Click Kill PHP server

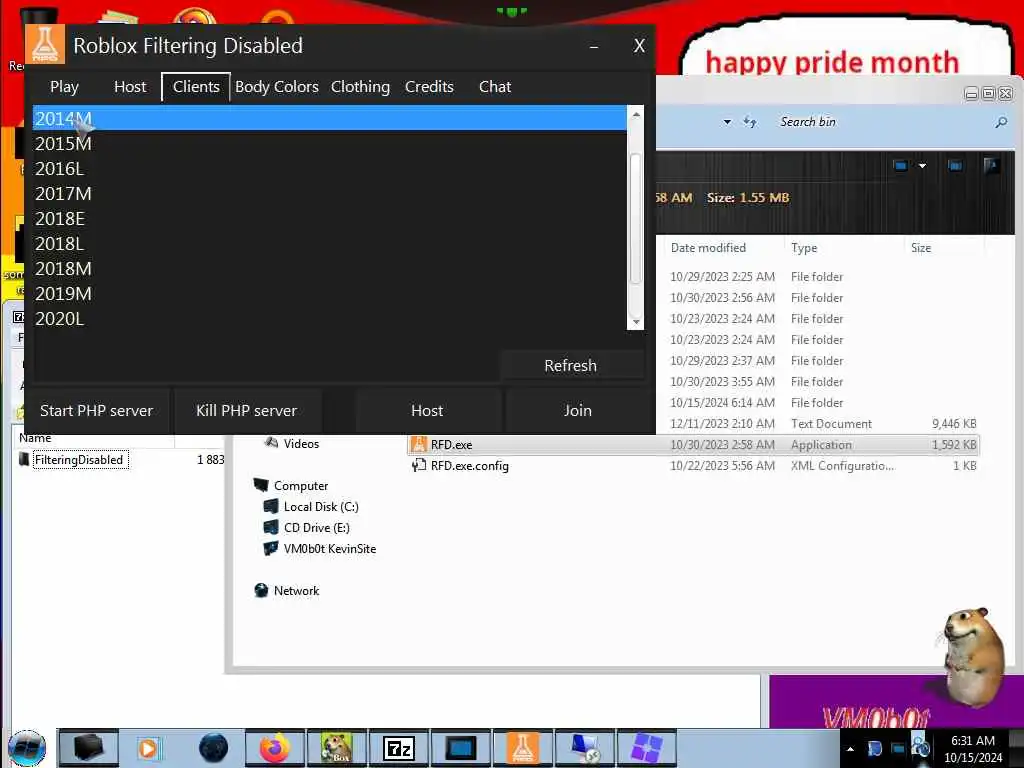pyautogui.click(x=246, y=411)
